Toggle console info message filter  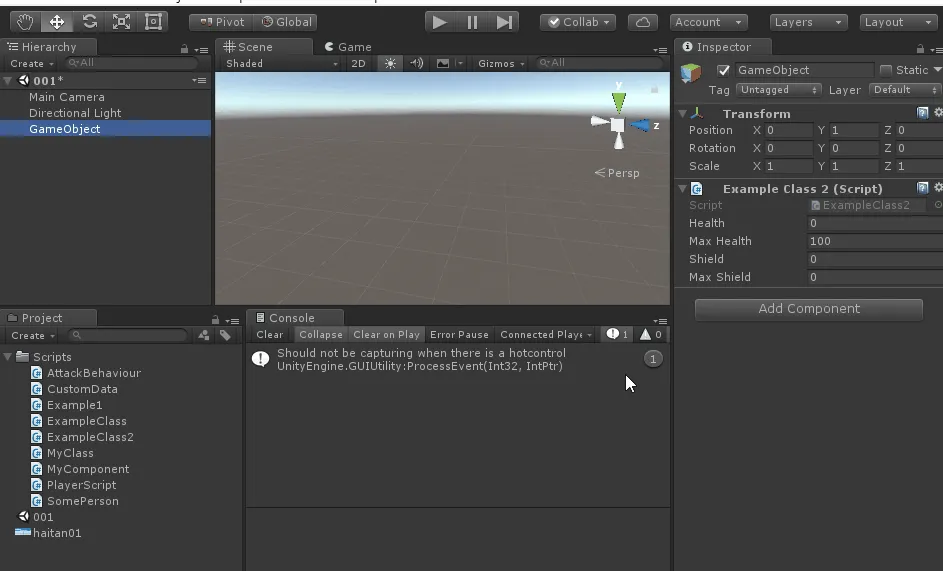point(617,335)
